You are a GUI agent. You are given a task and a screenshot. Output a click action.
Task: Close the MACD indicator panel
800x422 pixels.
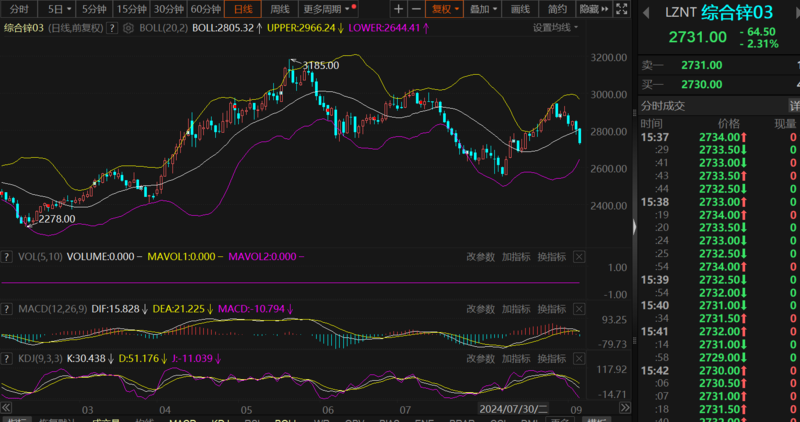tap(578, 308)
